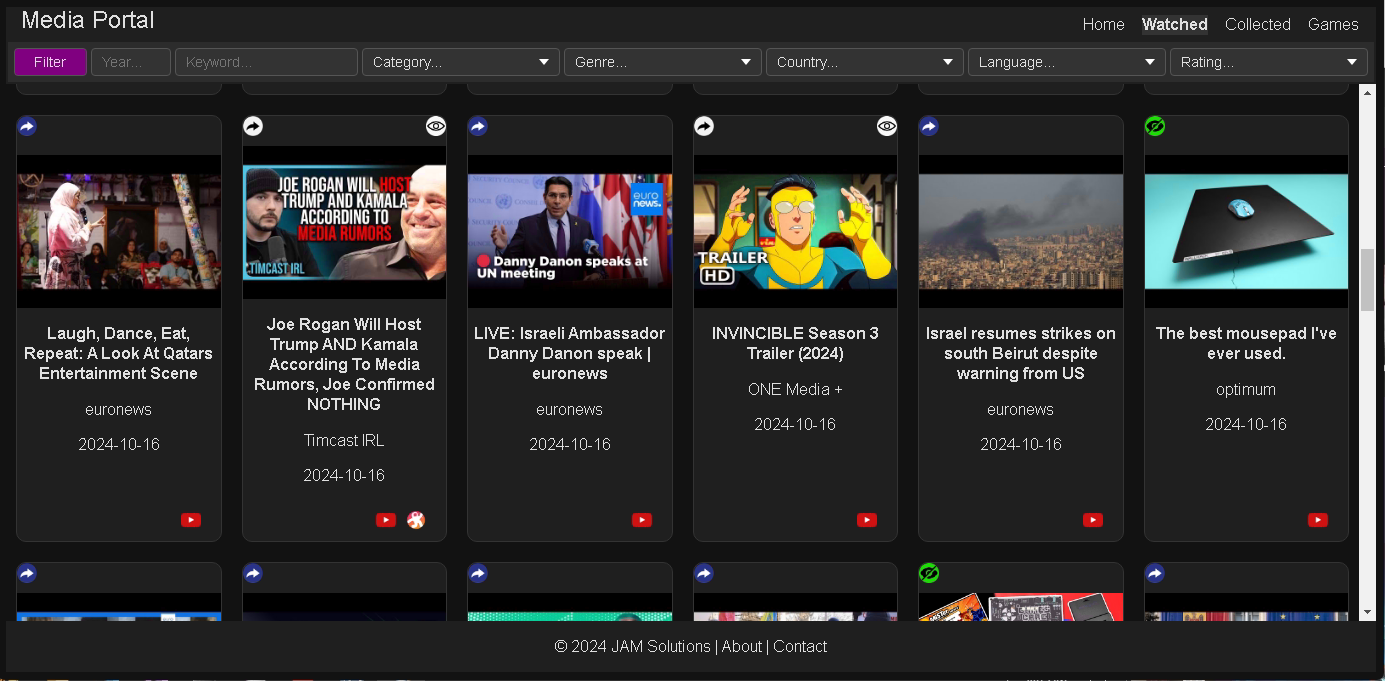
Task: Click share icon on card below the Qatar card
Action: point(27,573)
